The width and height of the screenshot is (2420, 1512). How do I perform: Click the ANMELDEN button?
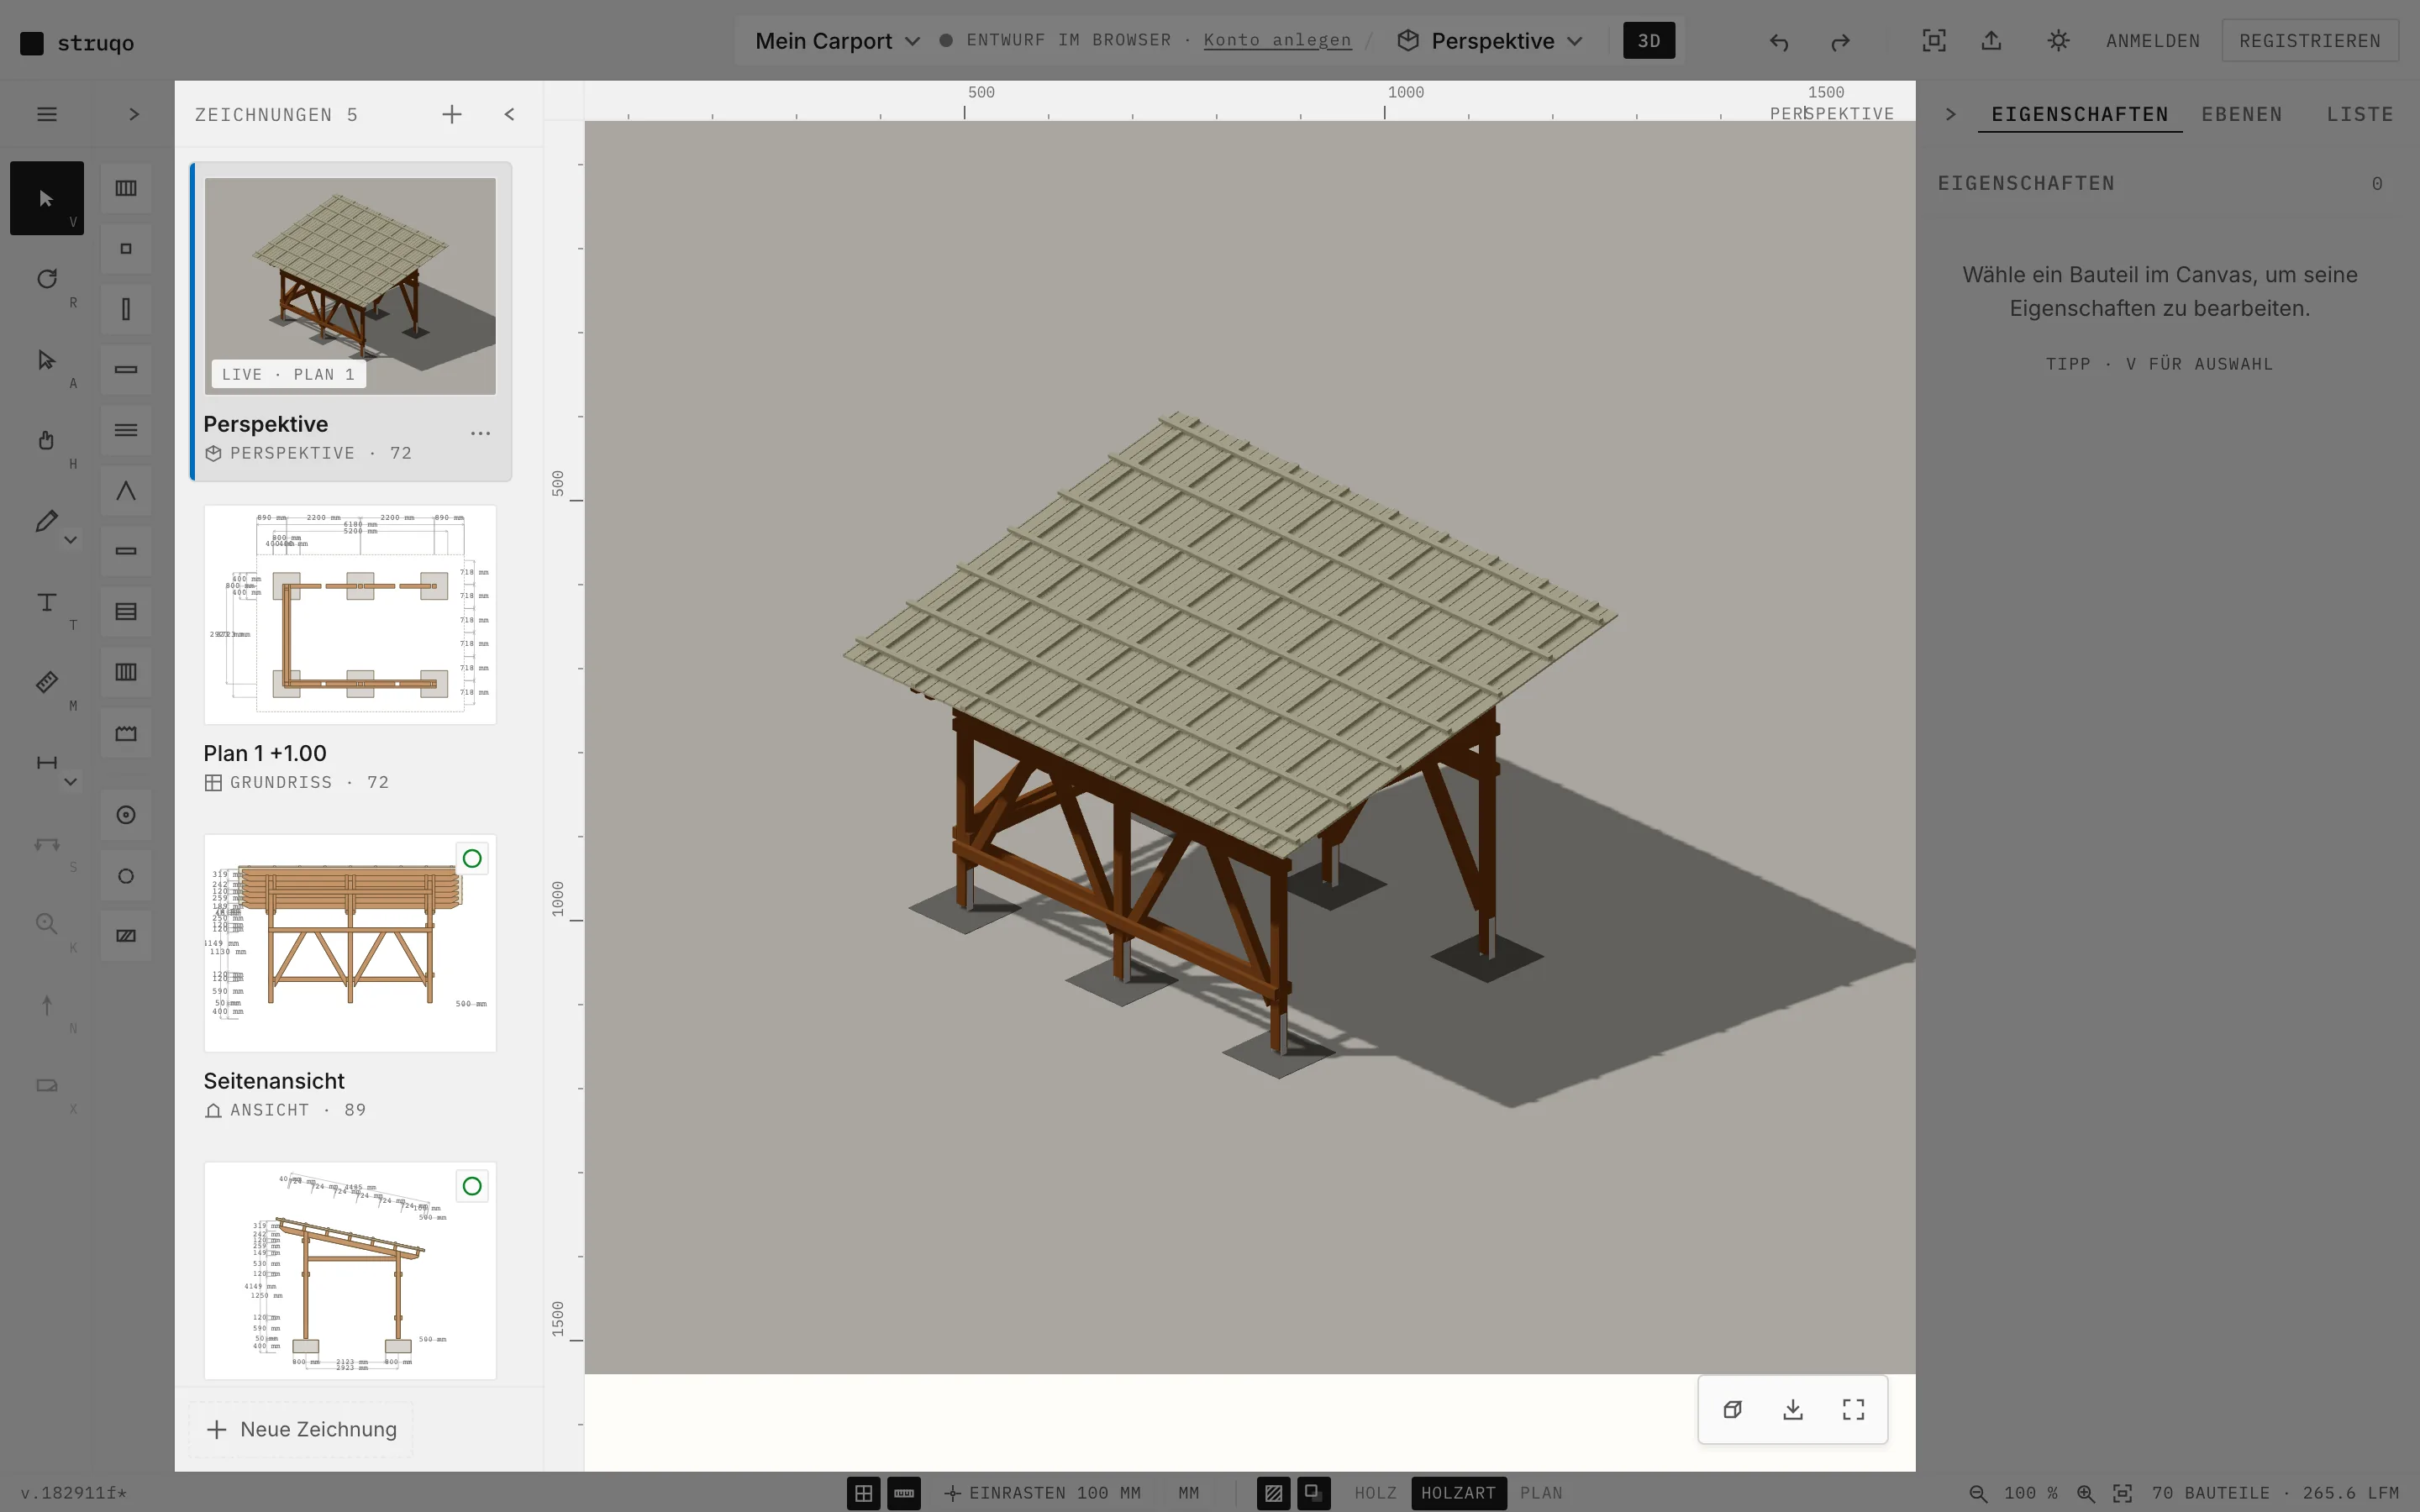click(x=2153, y=41)
